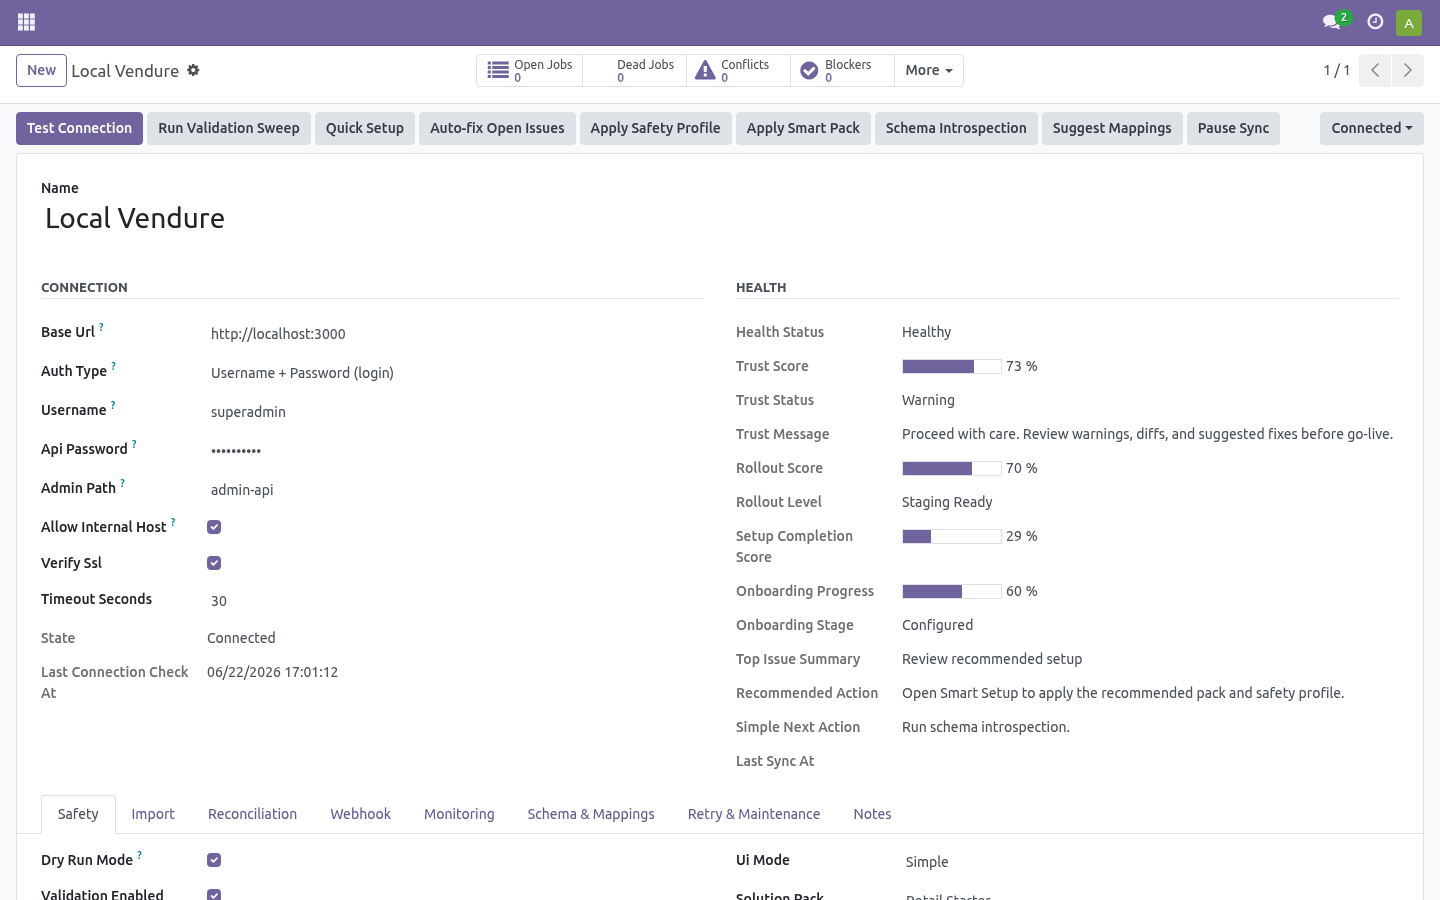This screenshot has width=1440, height=900.
Task: Click the Base Url input field
Action: (x=455, y=334)
